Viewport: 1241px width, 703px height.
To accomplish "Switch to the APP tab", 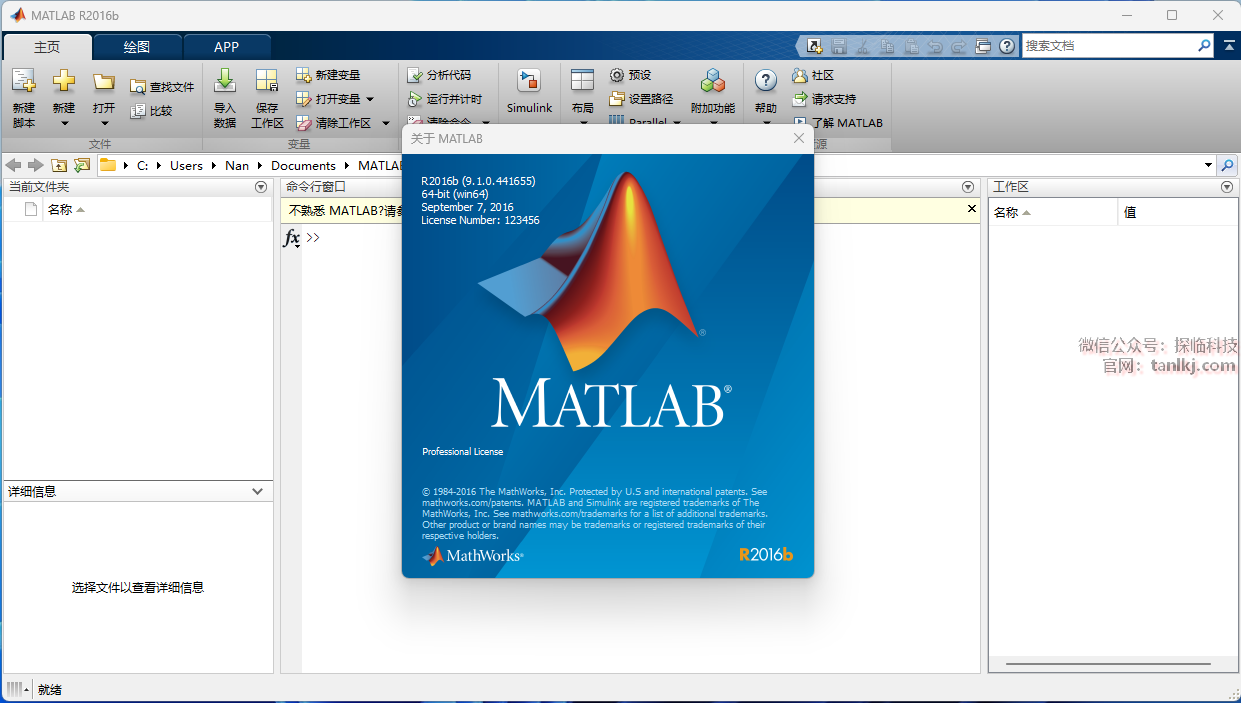I will coord(227,47).
